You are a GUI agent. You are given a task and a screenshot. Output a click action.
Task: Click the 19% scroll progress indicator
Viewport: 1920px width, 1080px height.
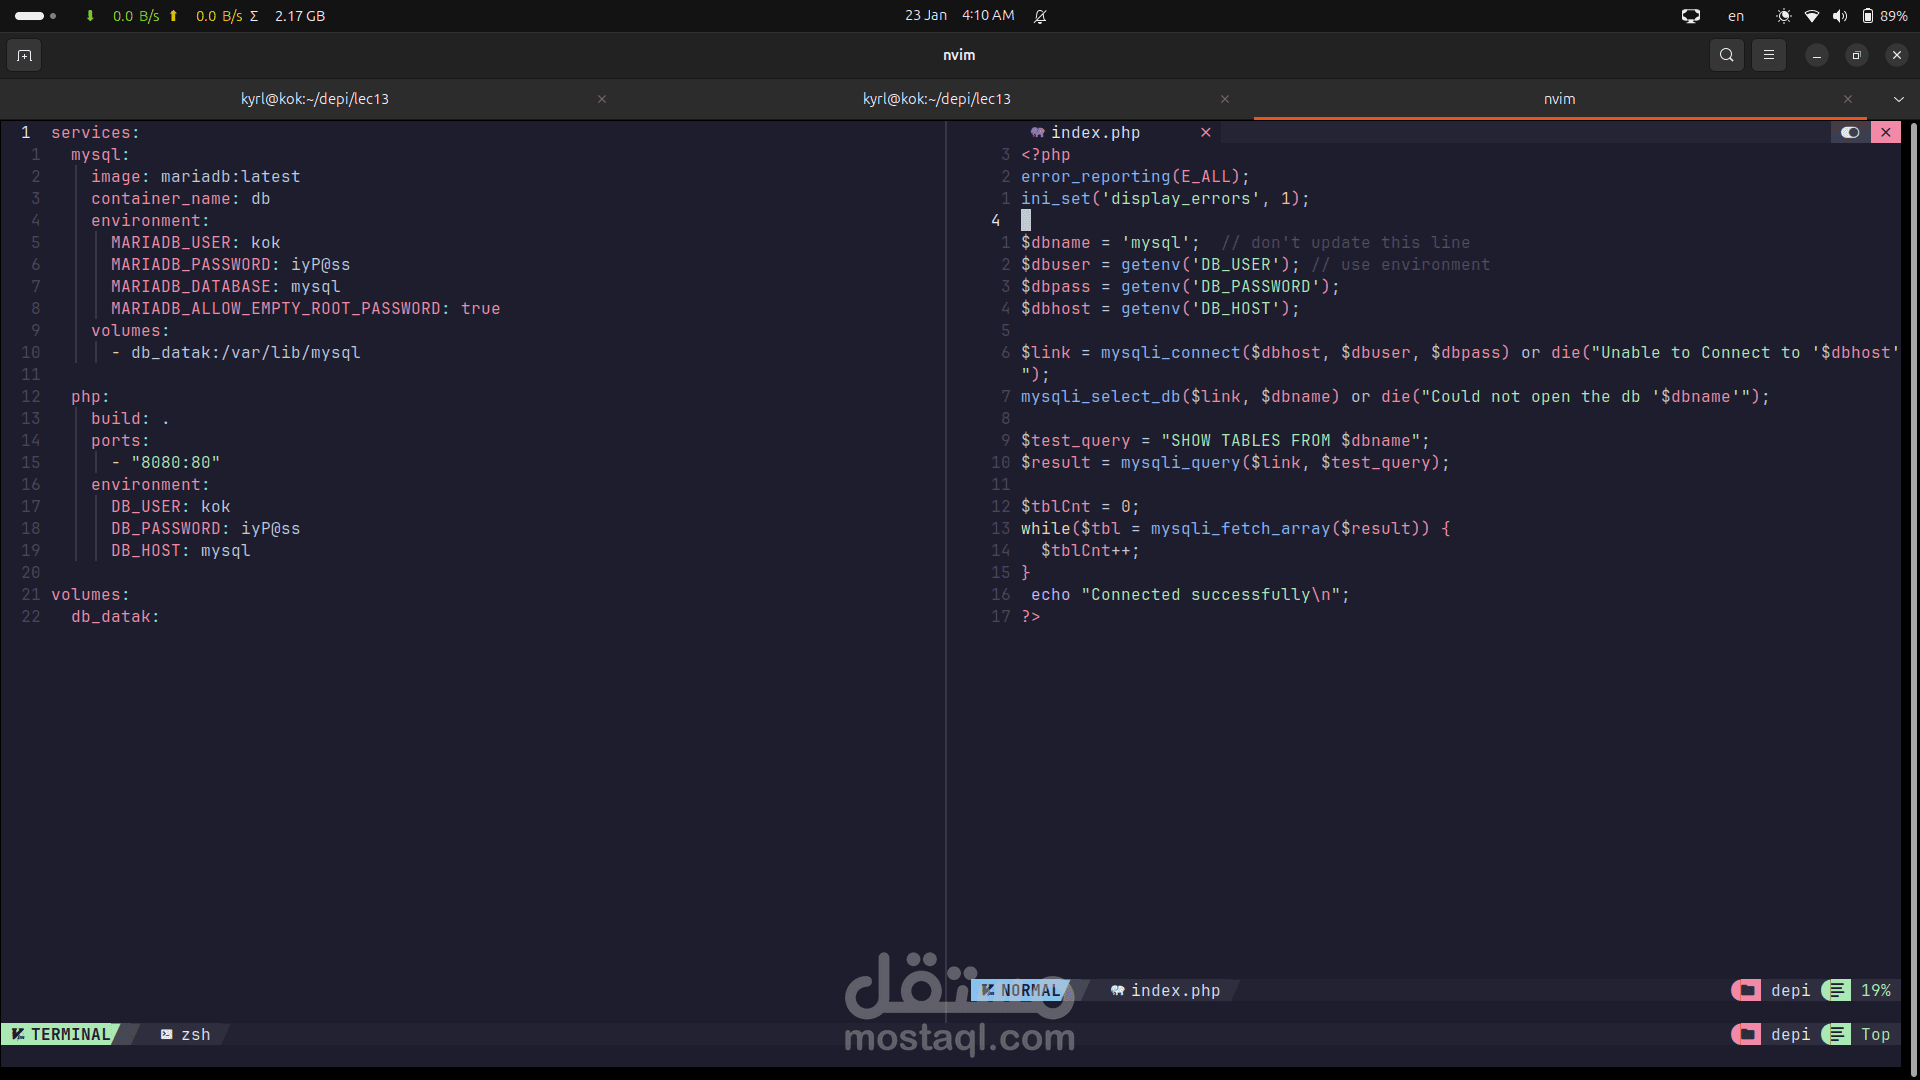(1875, 990)
